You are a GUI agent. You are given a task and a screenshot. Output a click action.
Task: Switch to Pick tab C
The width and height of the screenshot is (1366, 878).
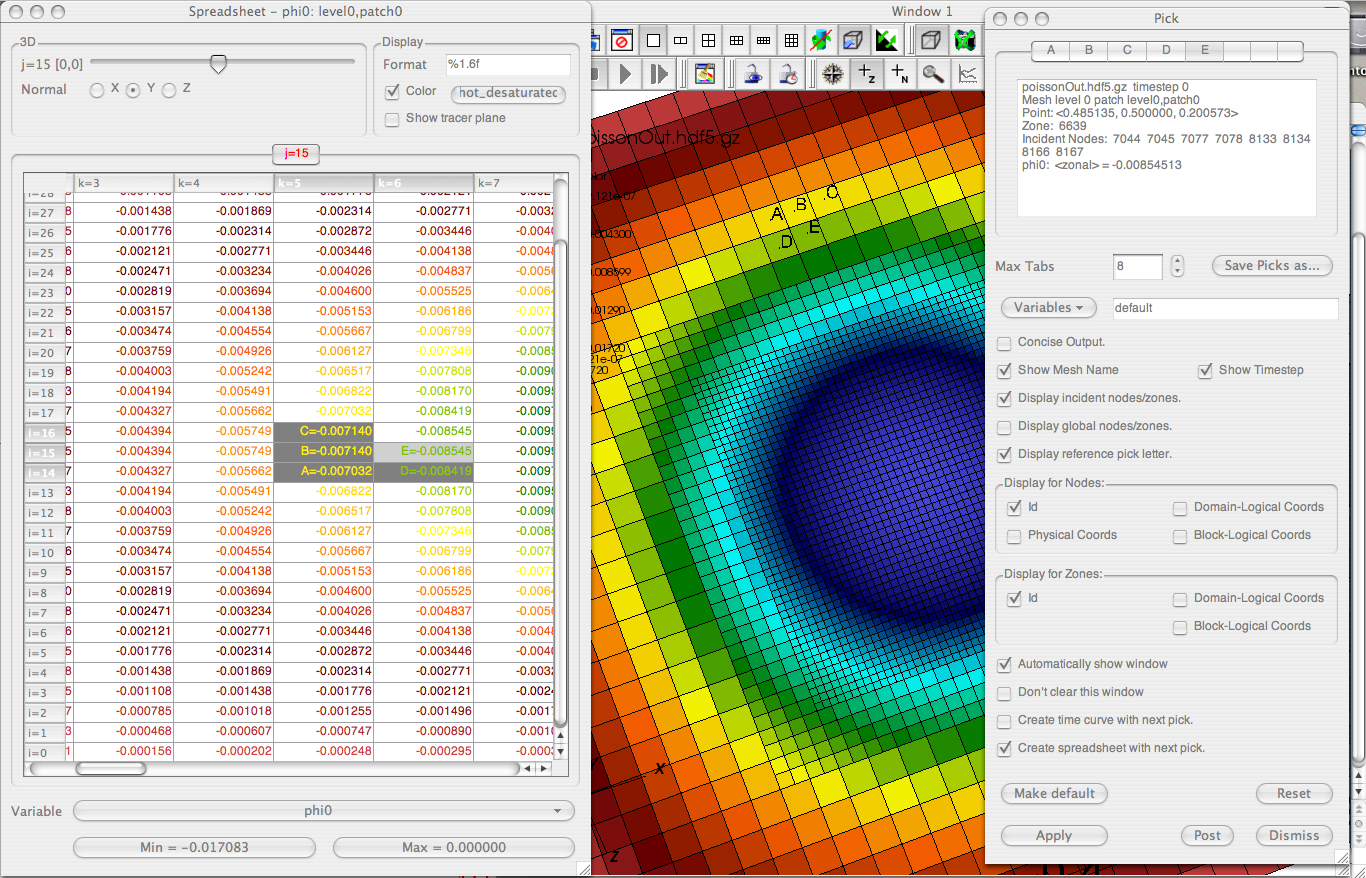coord(1127,50)
